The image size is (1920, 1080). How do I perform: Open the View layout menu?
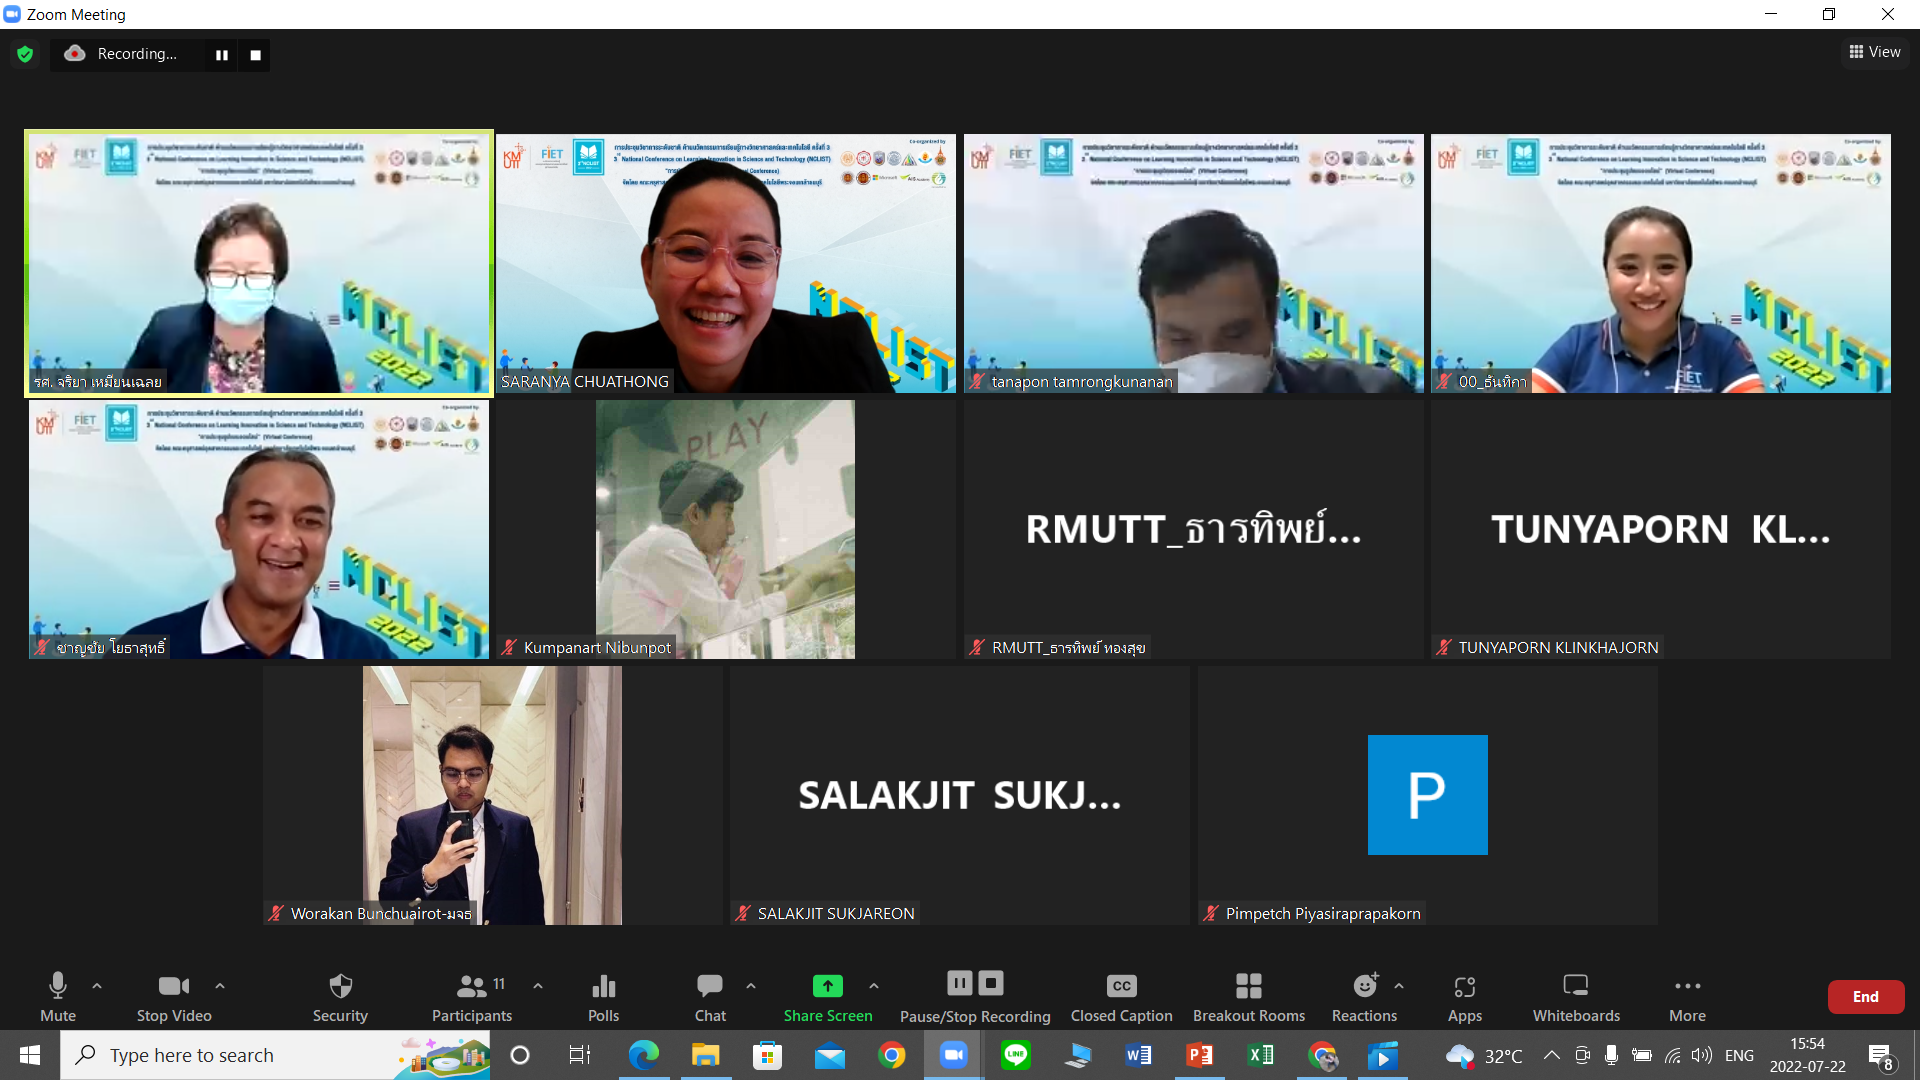pos(1874,52)
